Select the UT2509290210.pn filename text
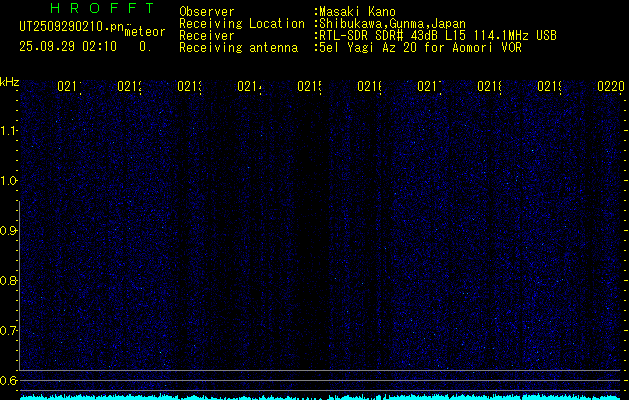This screenshot has height=400, width=629. click(71, 27)
